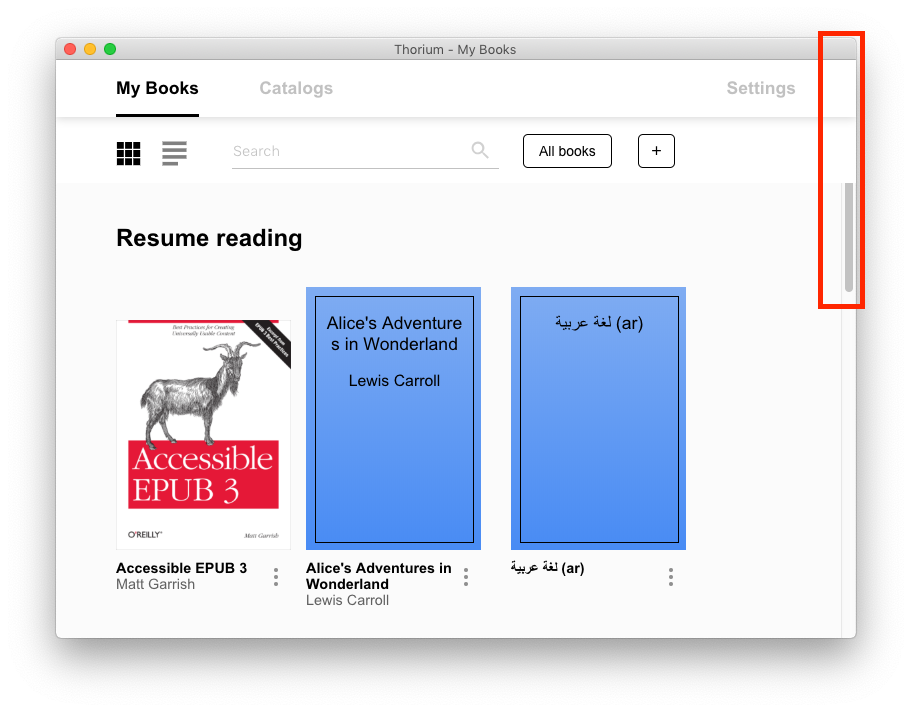
Task: Click the Accessible EPUB 3 title text
Action: point(181,568)
